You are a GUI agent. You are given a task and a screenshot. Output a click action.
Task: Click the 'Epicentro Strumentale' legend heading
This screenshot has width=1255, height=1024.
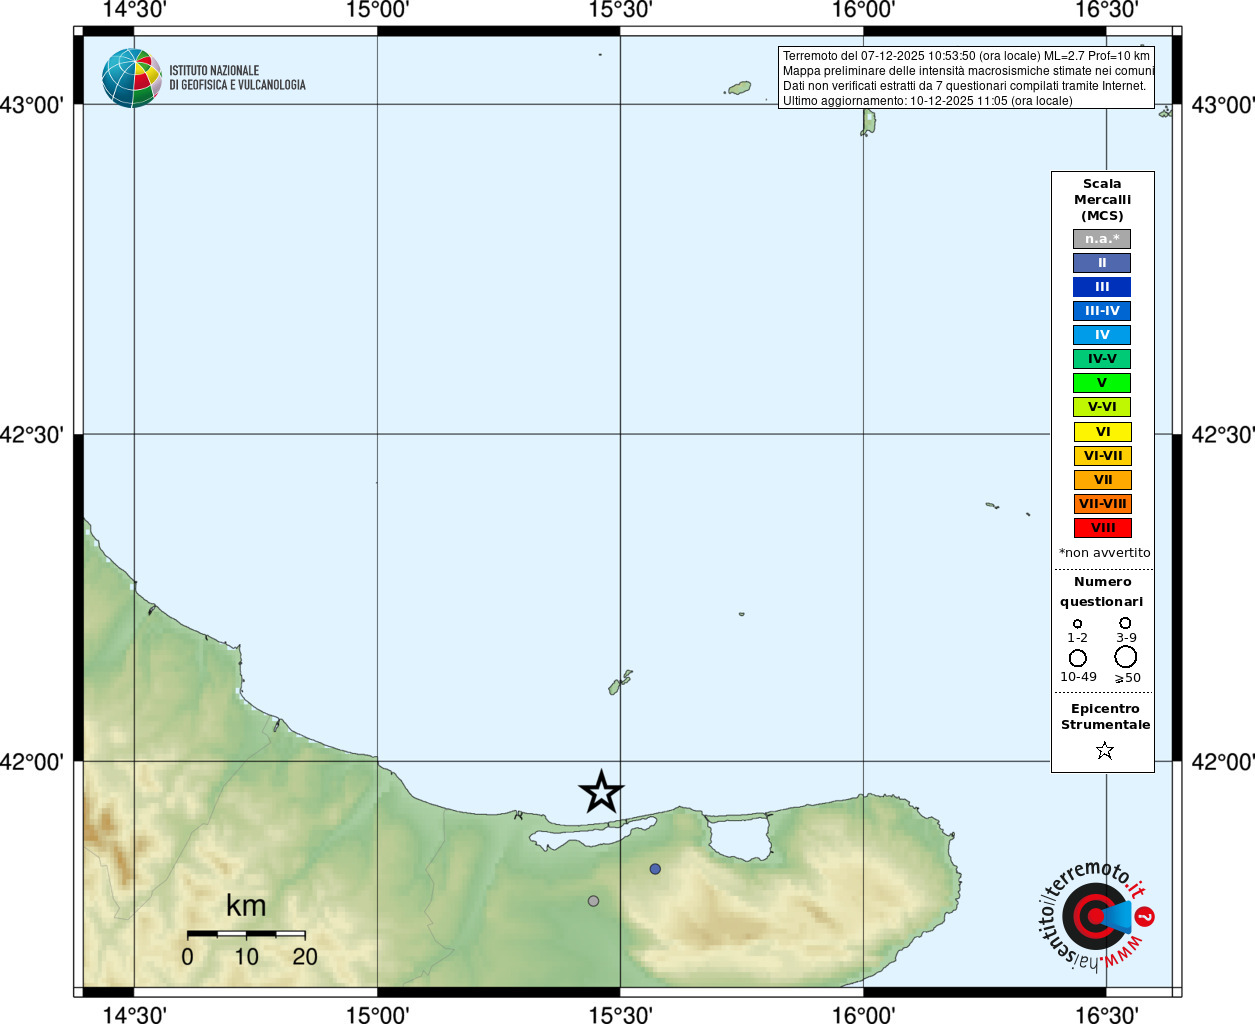[1105, 717]
